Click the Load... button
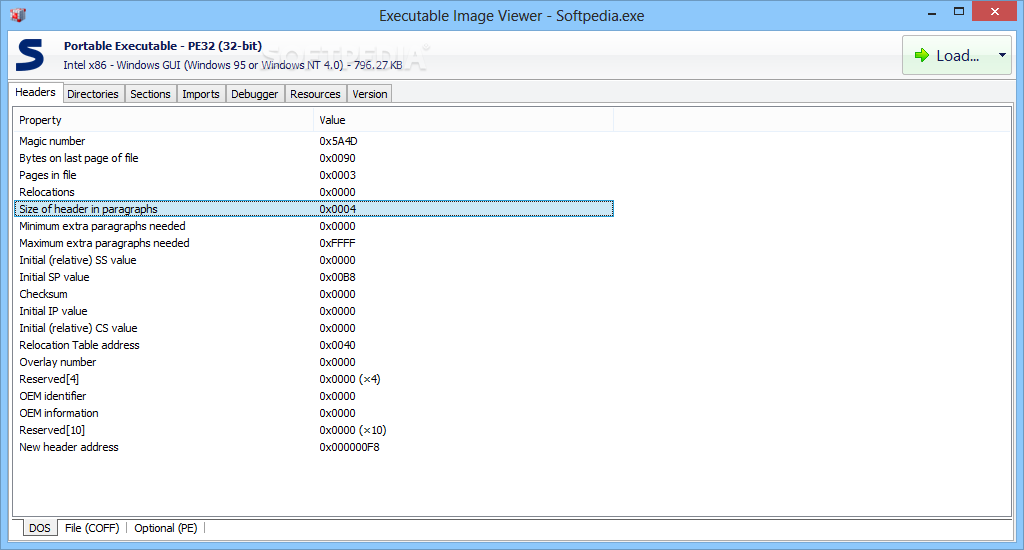The image size is (1024, 550). [x=957, y=56]
